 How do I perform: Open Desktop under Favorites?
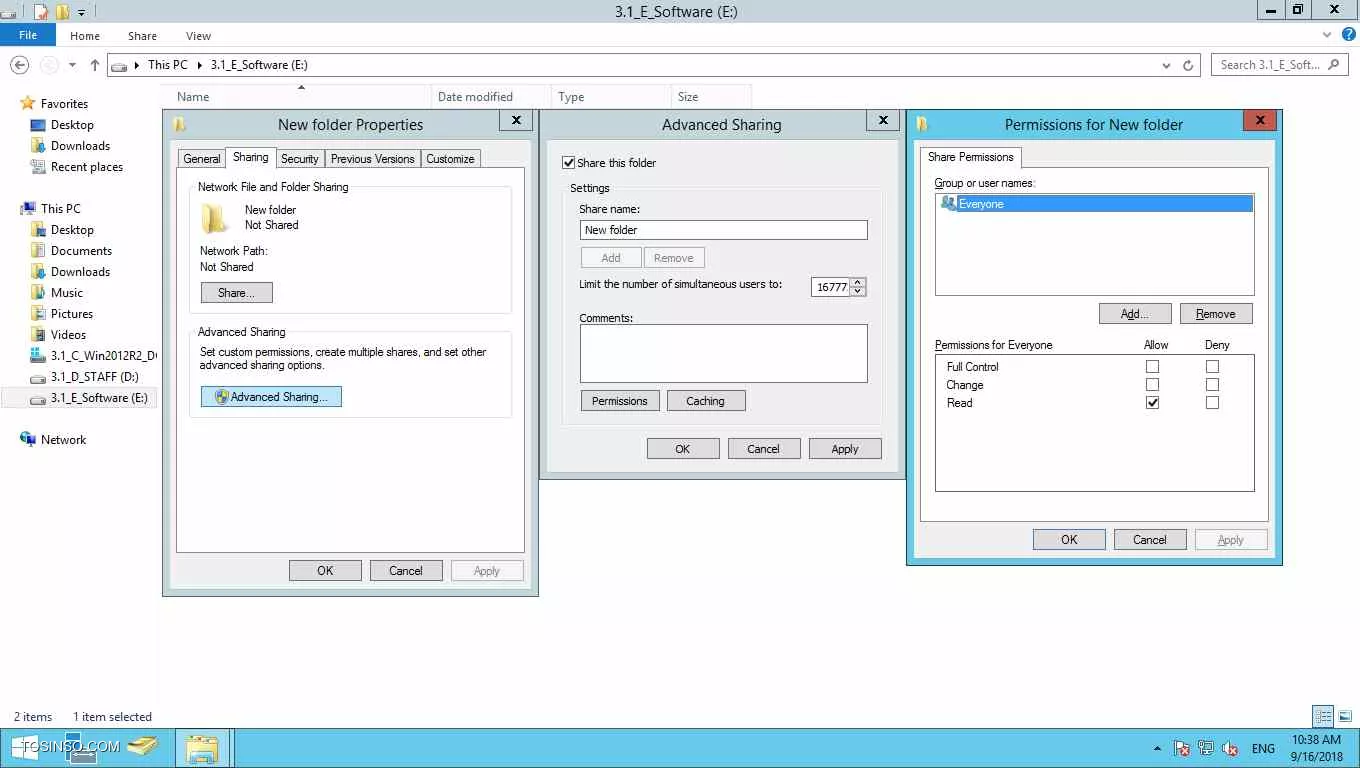72,125
